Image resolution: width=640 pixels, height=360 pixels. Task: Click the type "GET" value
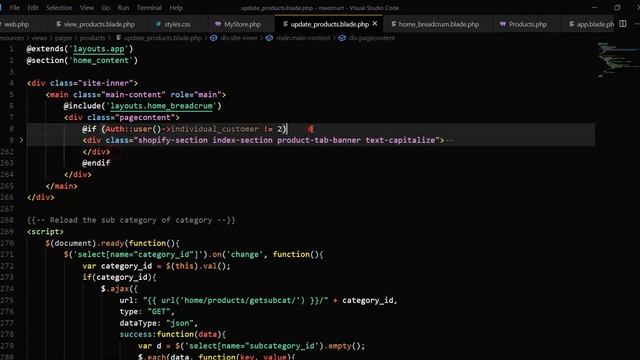(159, 312)
